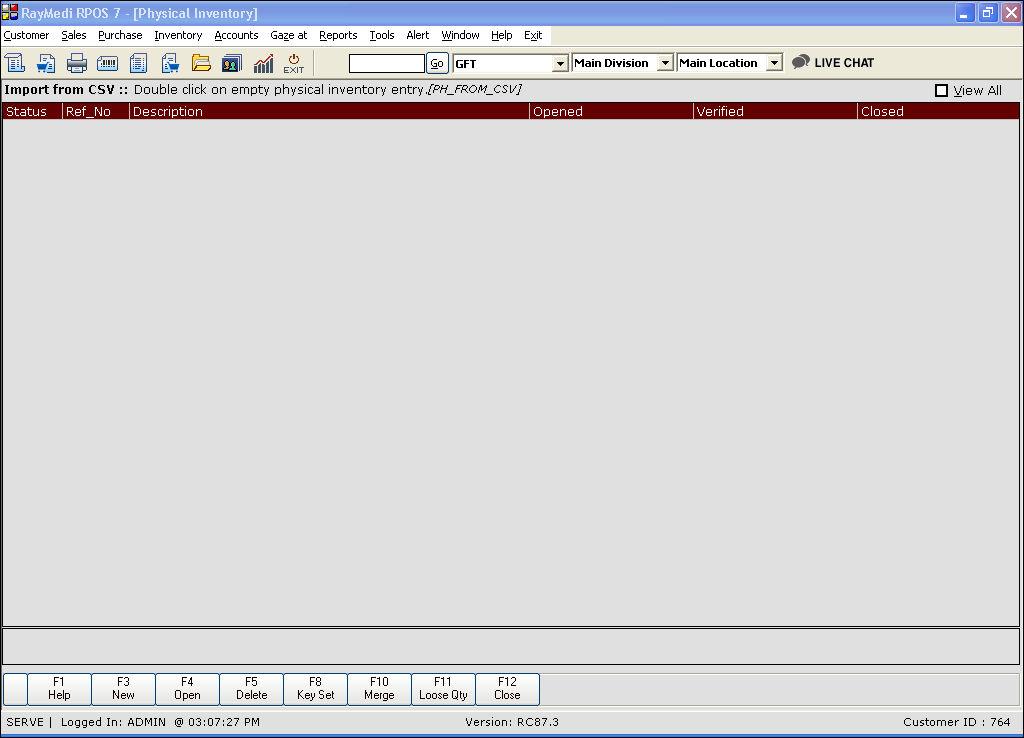This screenshot has height=738, width=1024.
Task: Click the F5 Delete button
Action: click(251, 689)
